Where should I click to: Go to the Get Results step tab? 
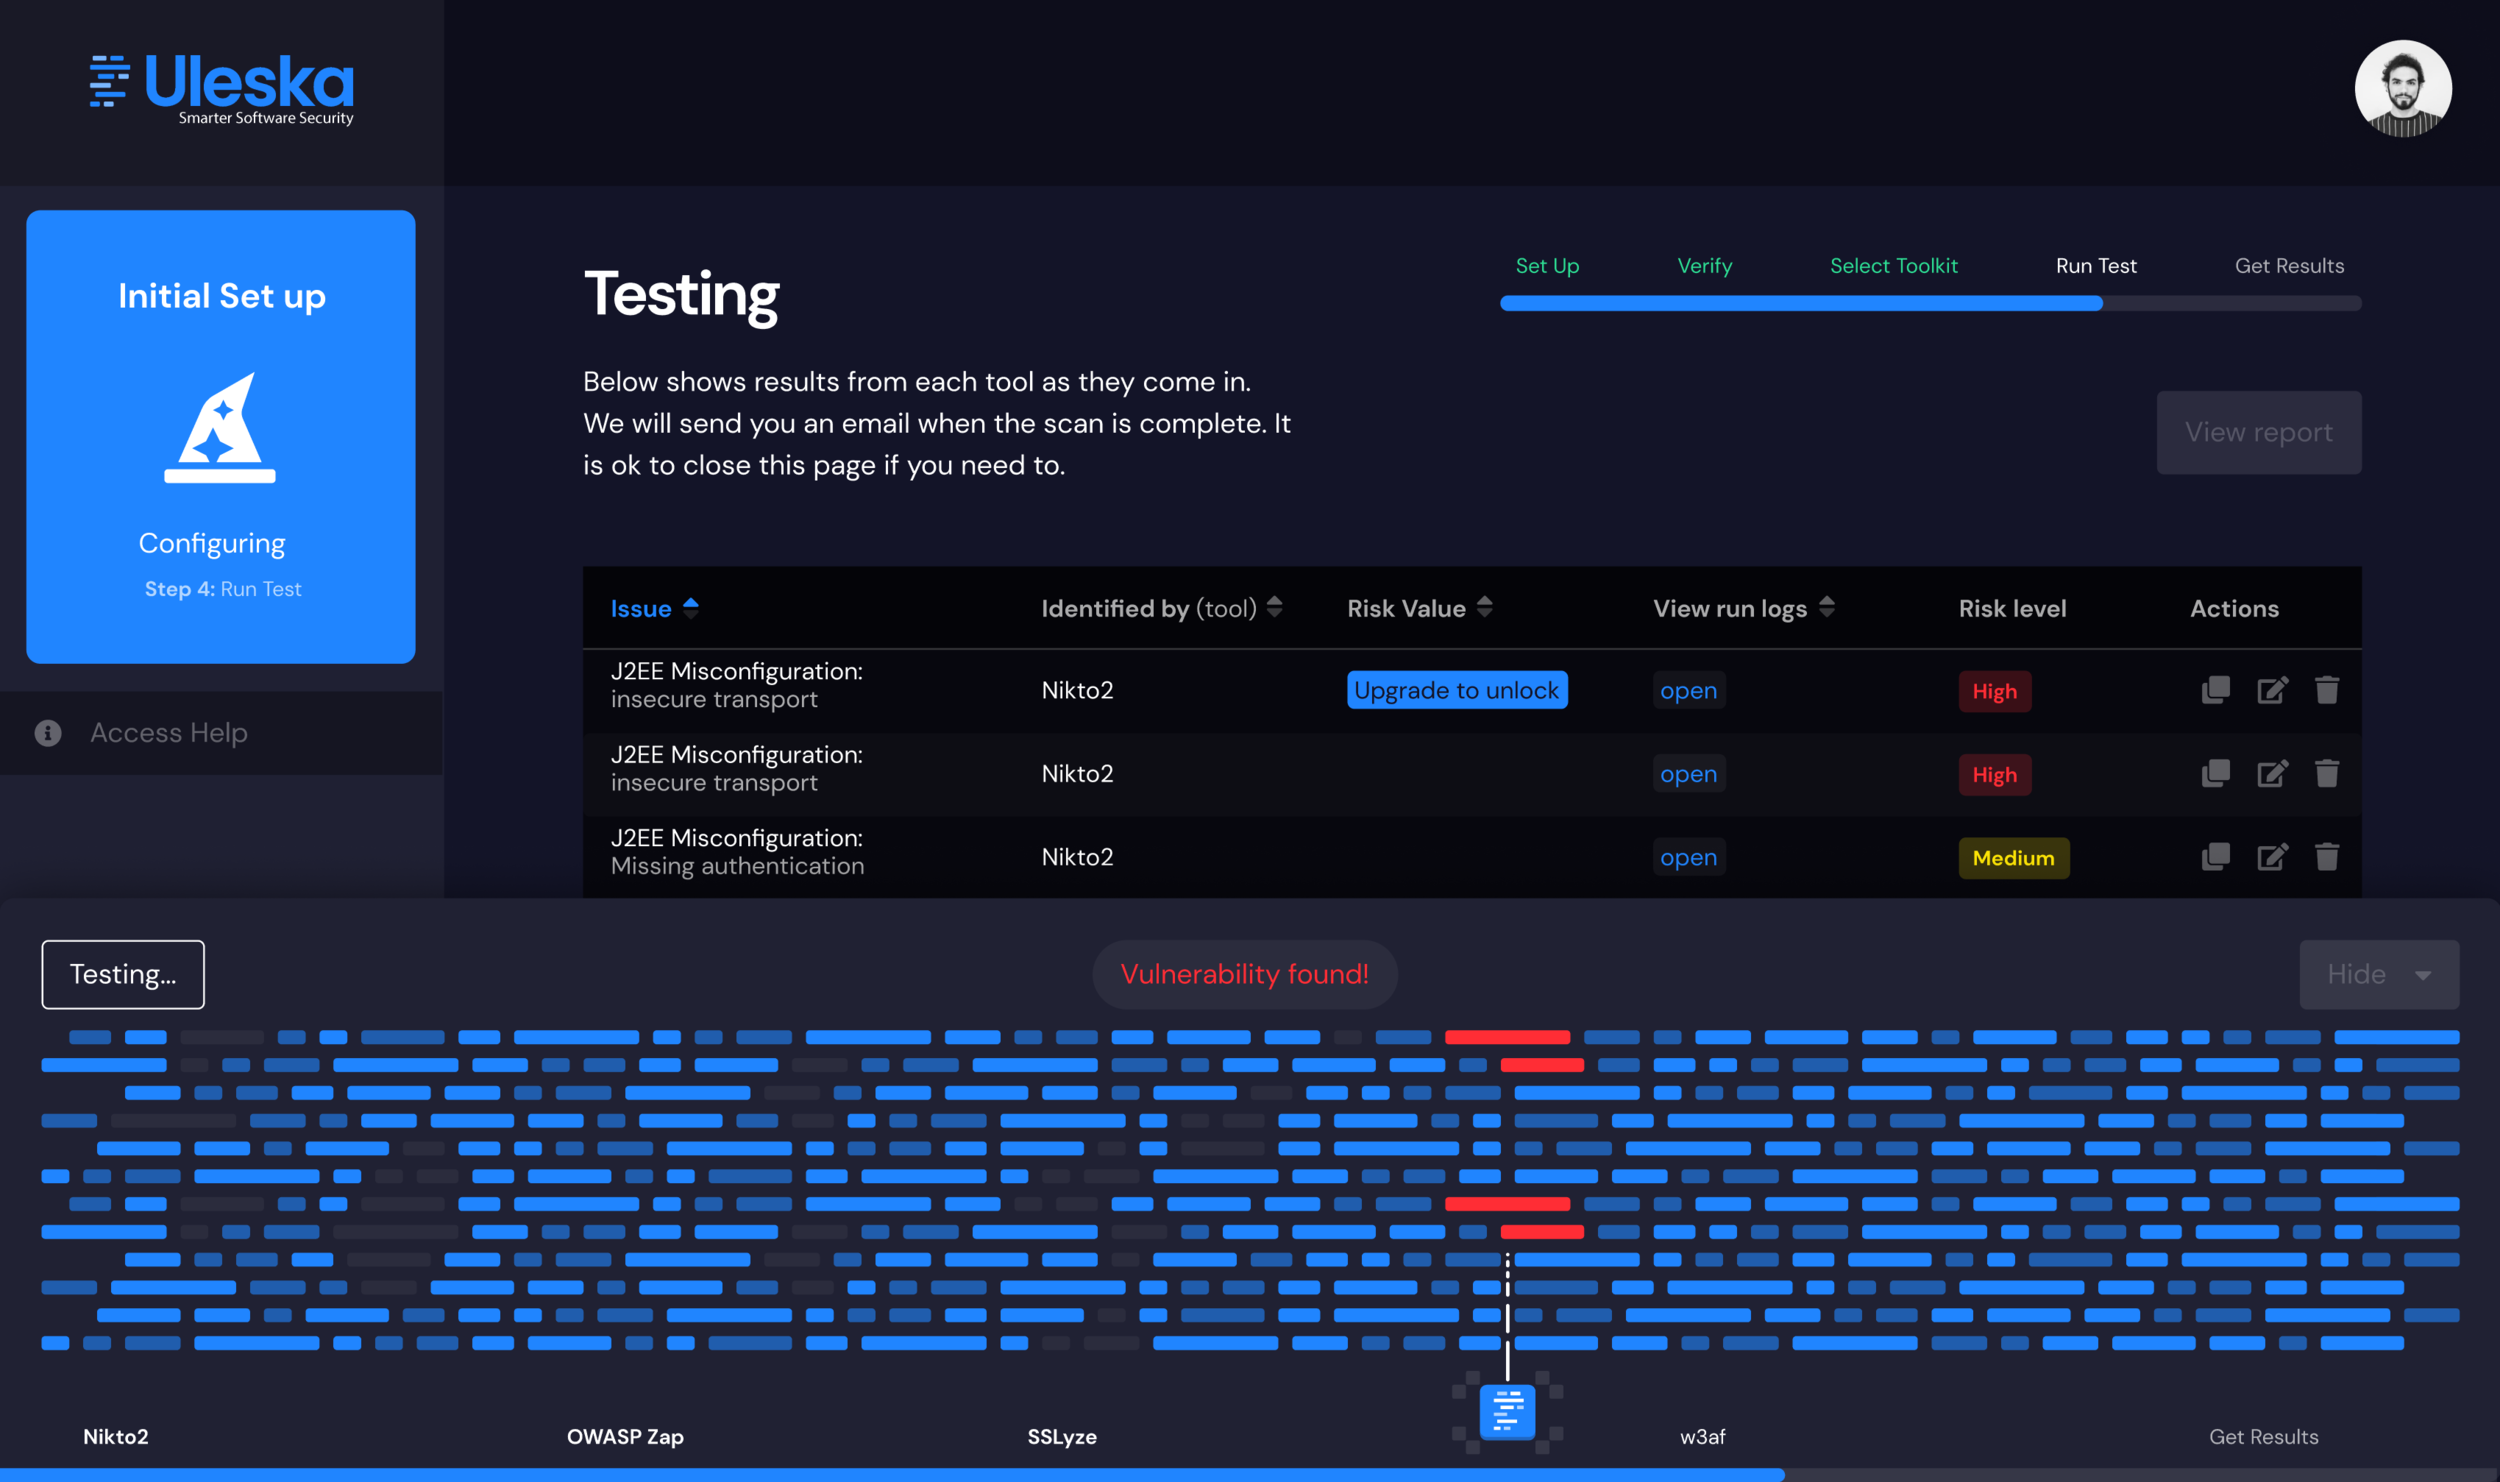click(2288, 266)
